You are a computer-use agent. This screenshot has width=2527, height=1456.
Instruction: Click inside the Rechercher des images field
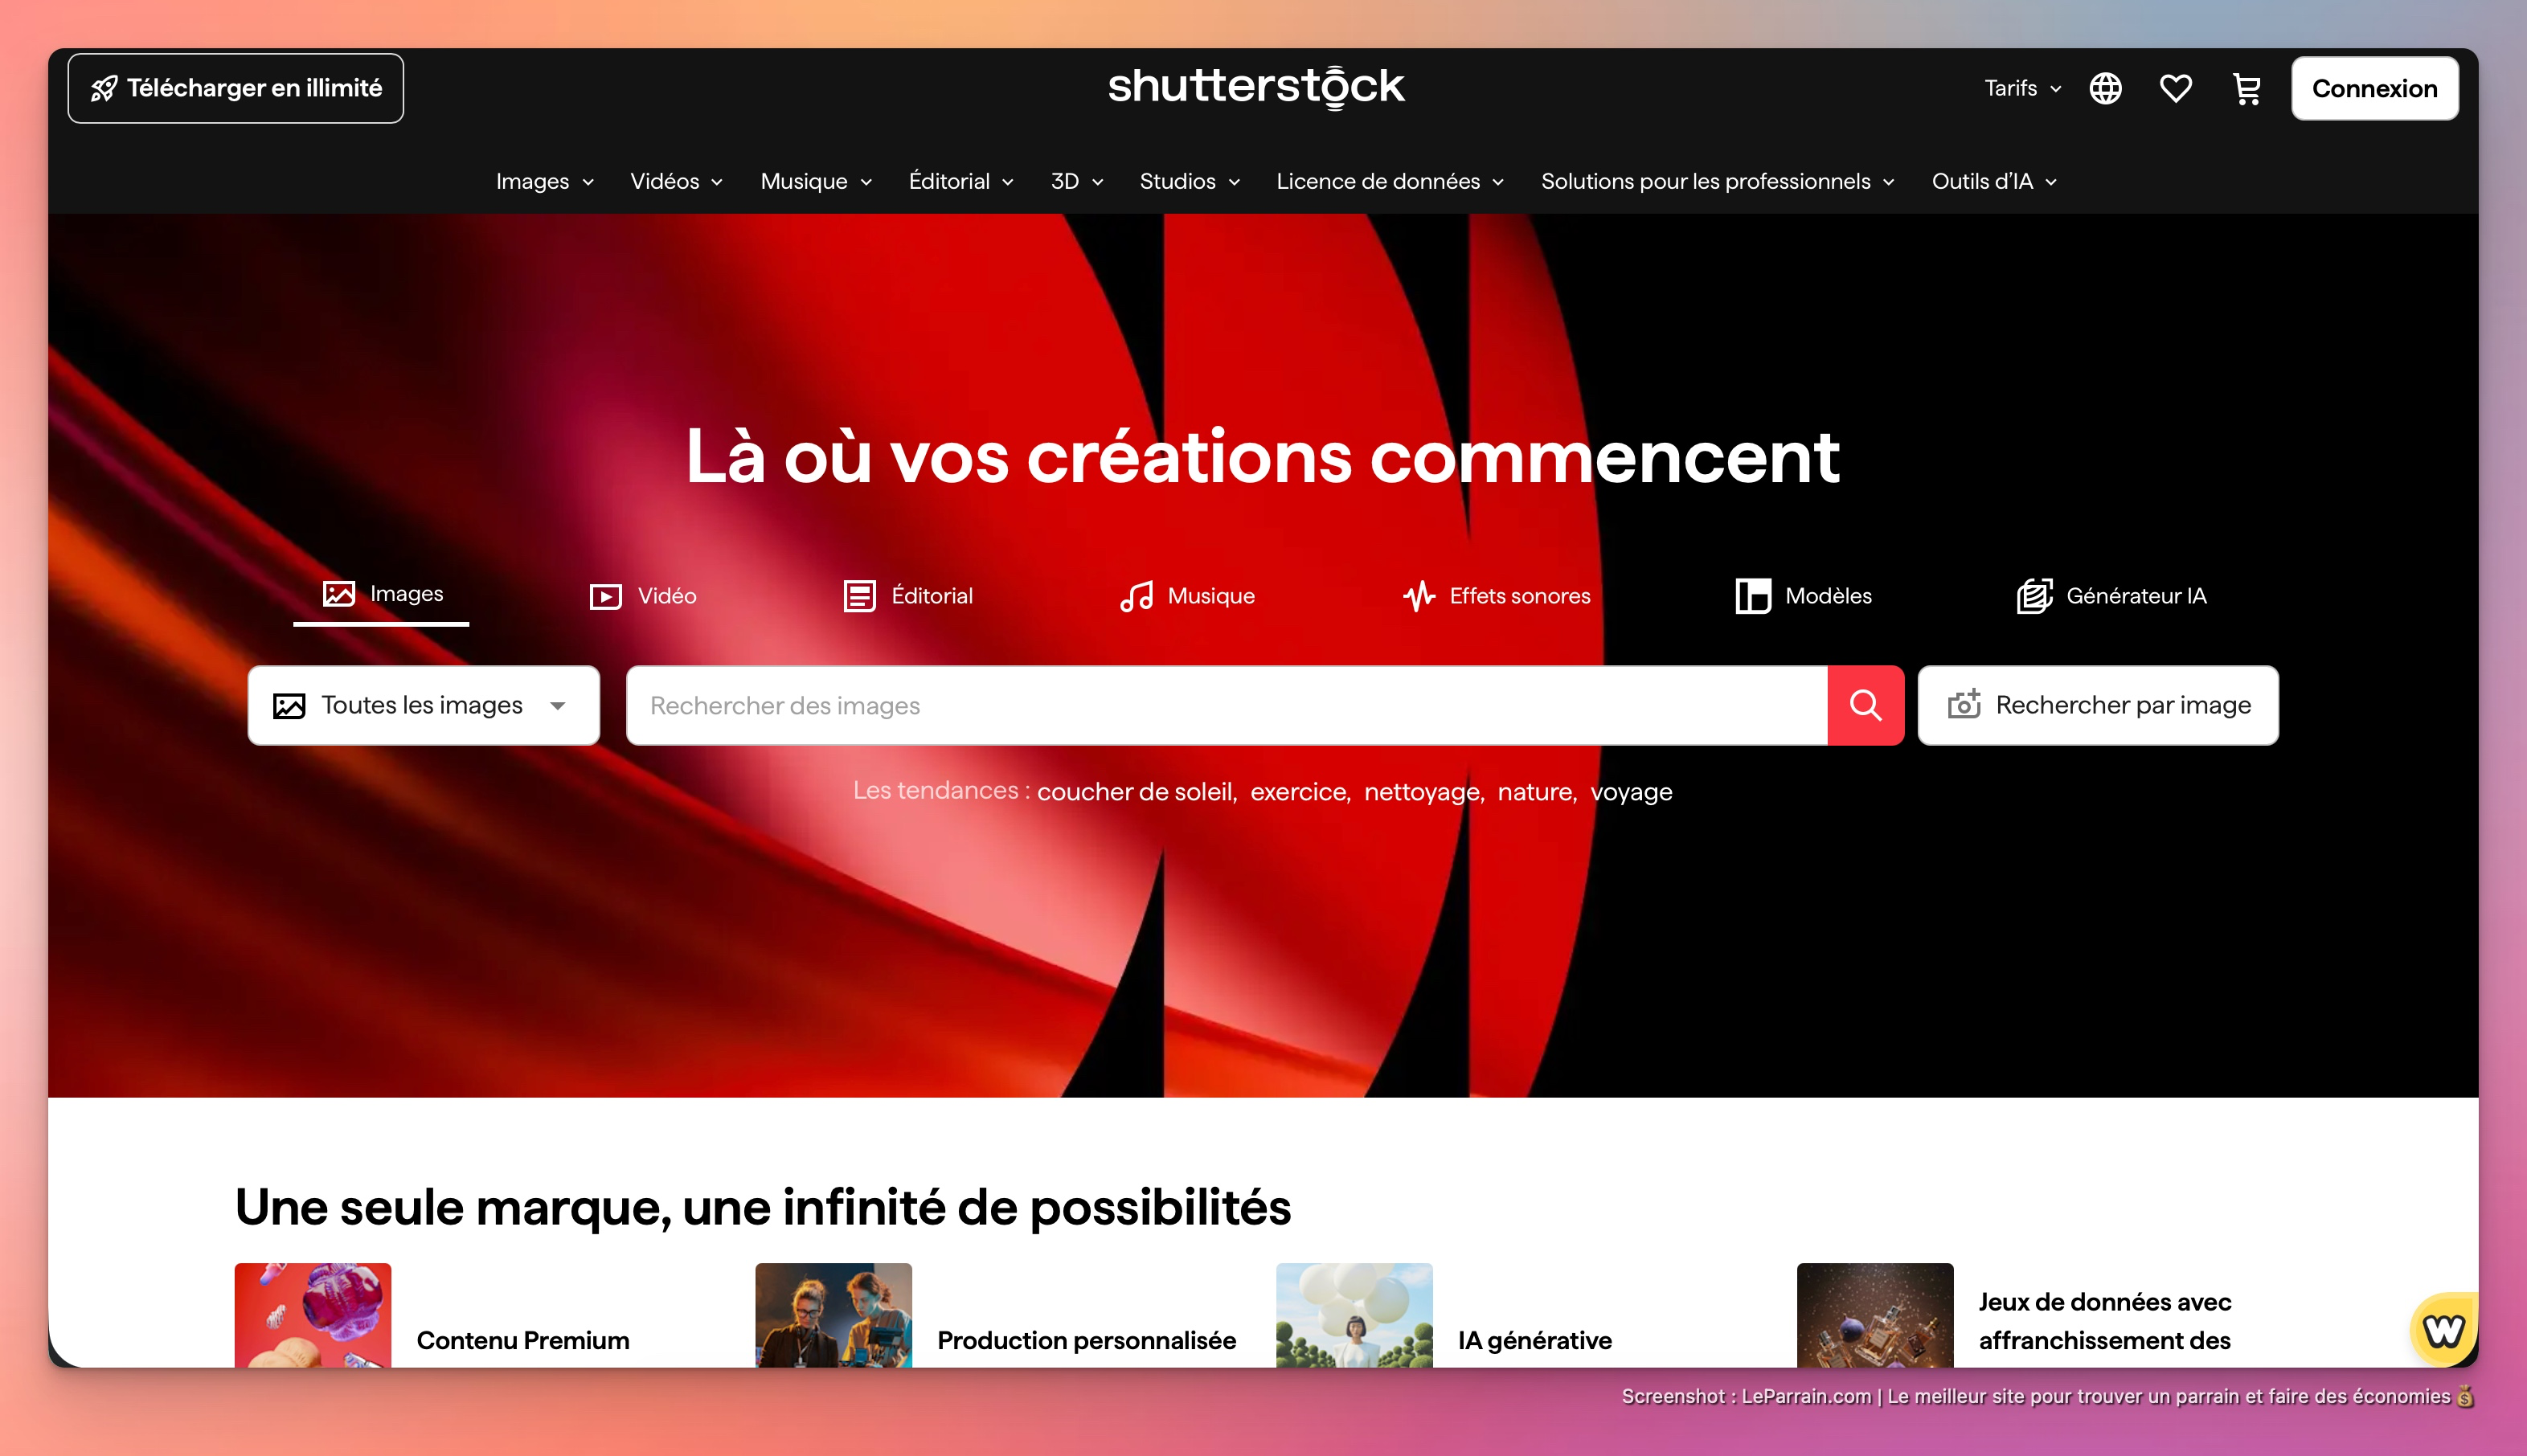1200,705
